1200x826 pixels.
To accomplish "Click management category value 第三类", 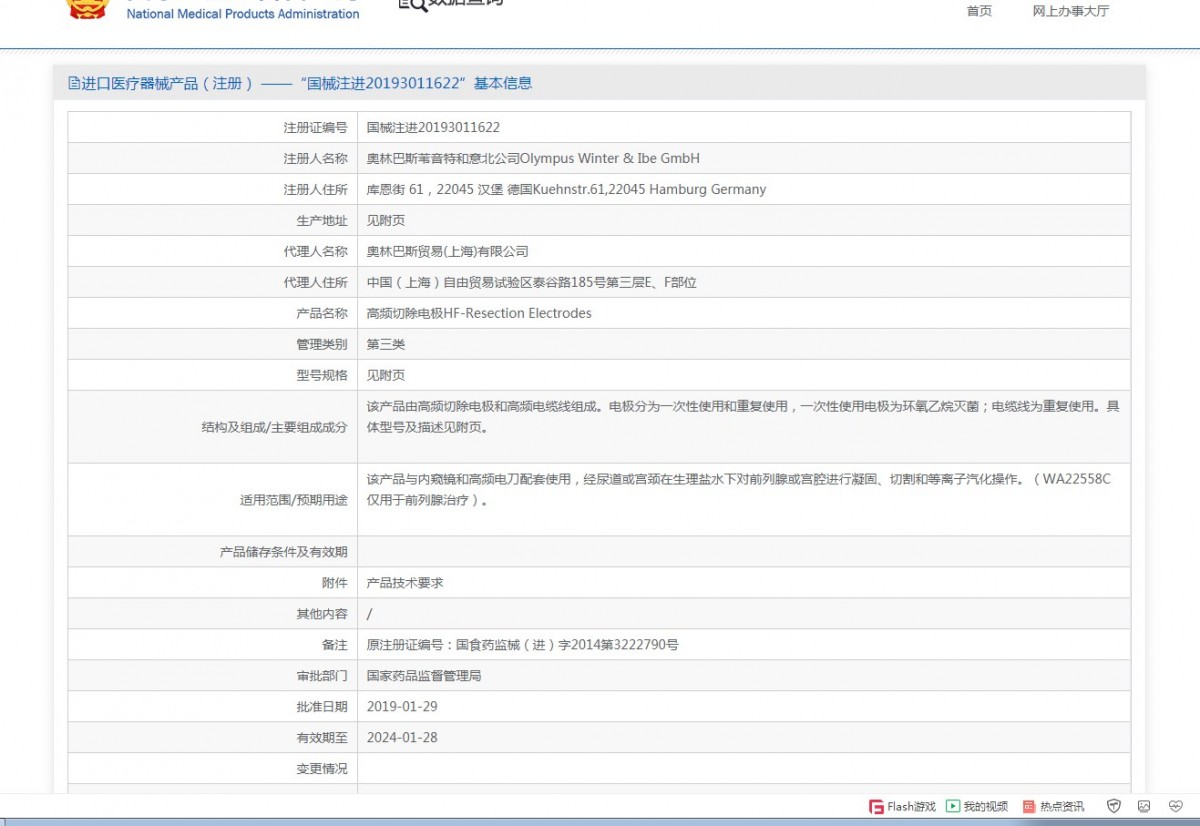I will (386, 344).
